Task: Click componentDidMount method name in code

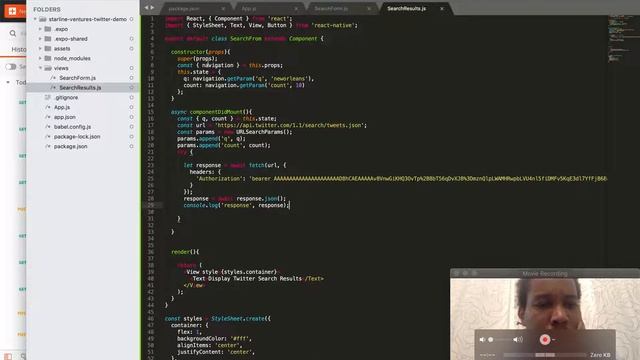Action: (216, 112)
